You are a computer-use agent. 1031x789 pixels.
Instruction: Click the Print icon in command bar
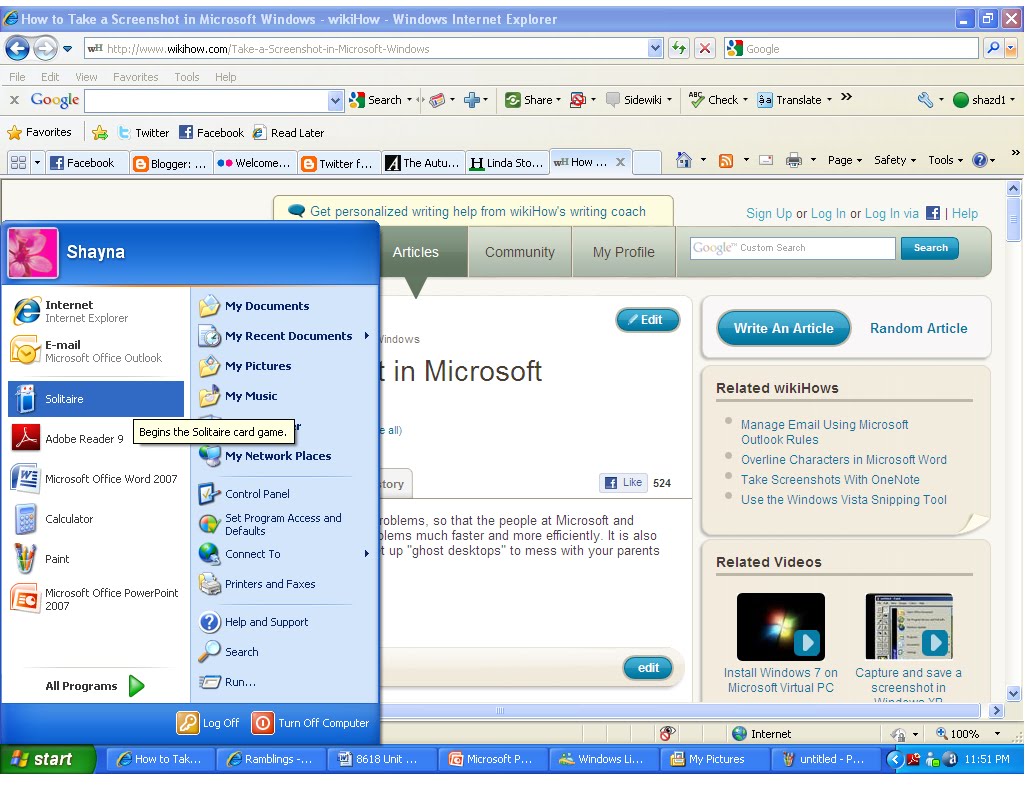(x=794, y=160)
